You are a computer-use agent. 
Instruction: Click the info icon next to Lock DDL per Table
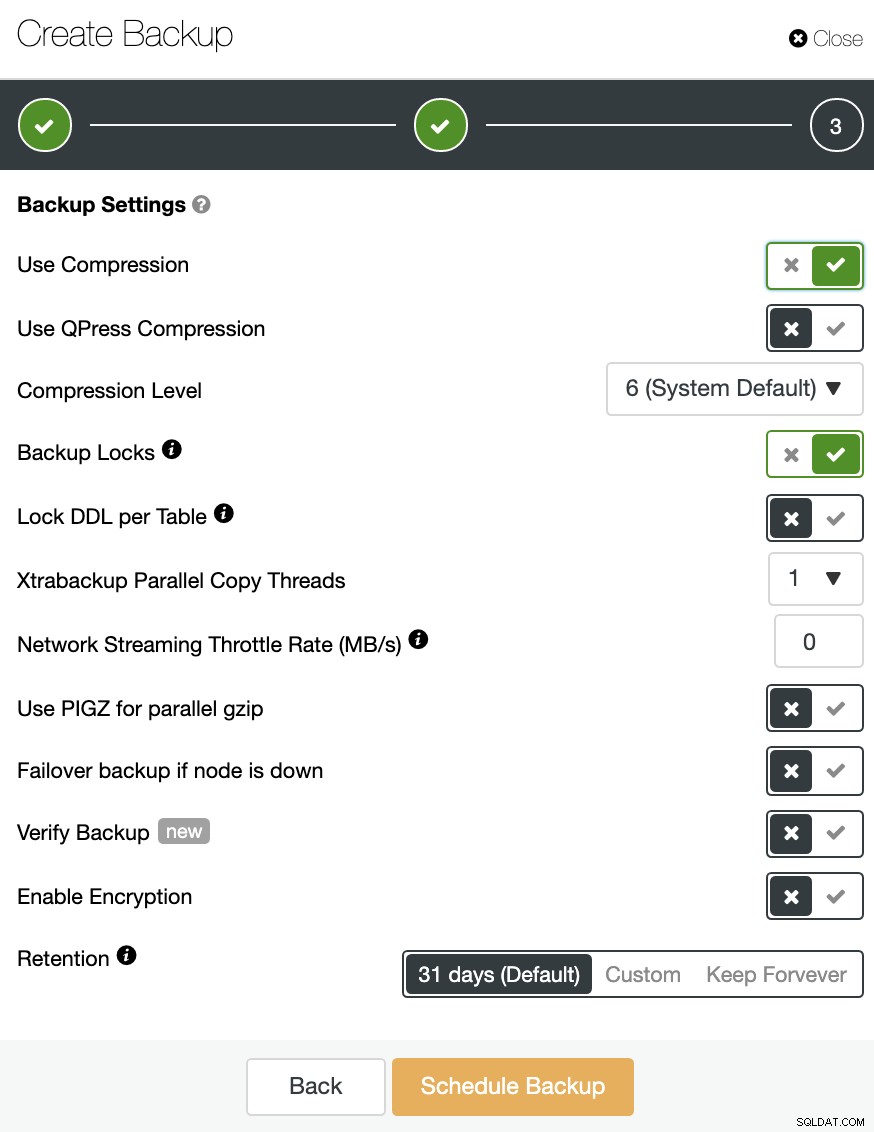(x=224, y=513)
